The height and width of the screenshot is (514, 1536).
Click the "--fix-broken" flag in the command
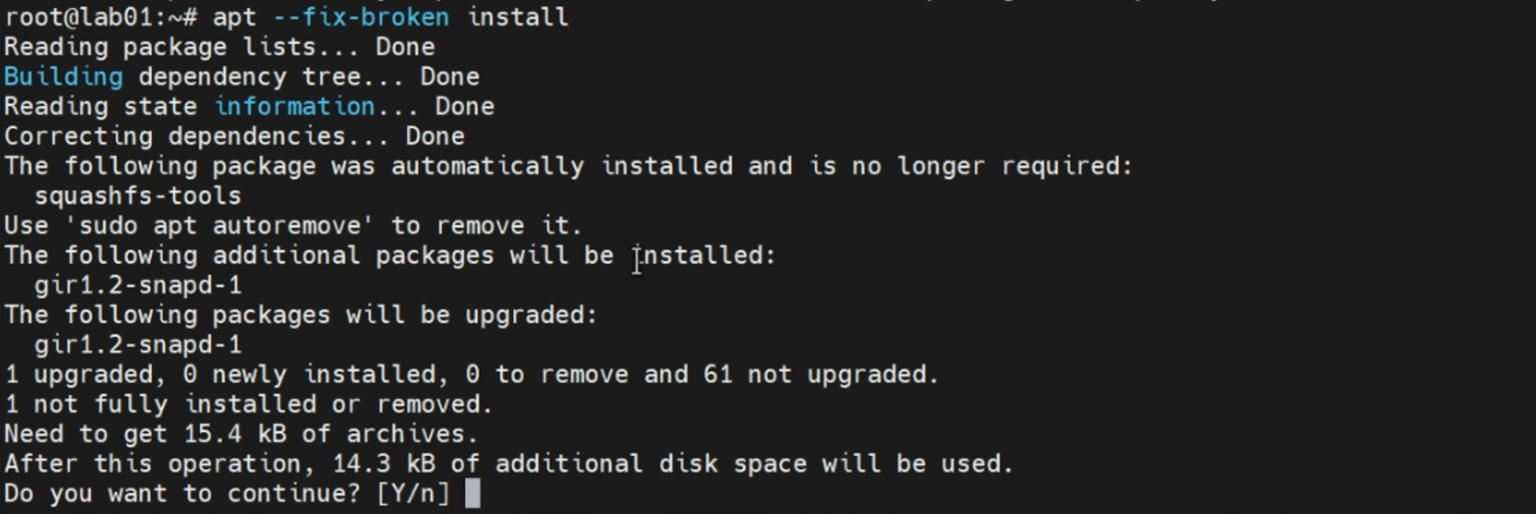click(x=360, y=17)
